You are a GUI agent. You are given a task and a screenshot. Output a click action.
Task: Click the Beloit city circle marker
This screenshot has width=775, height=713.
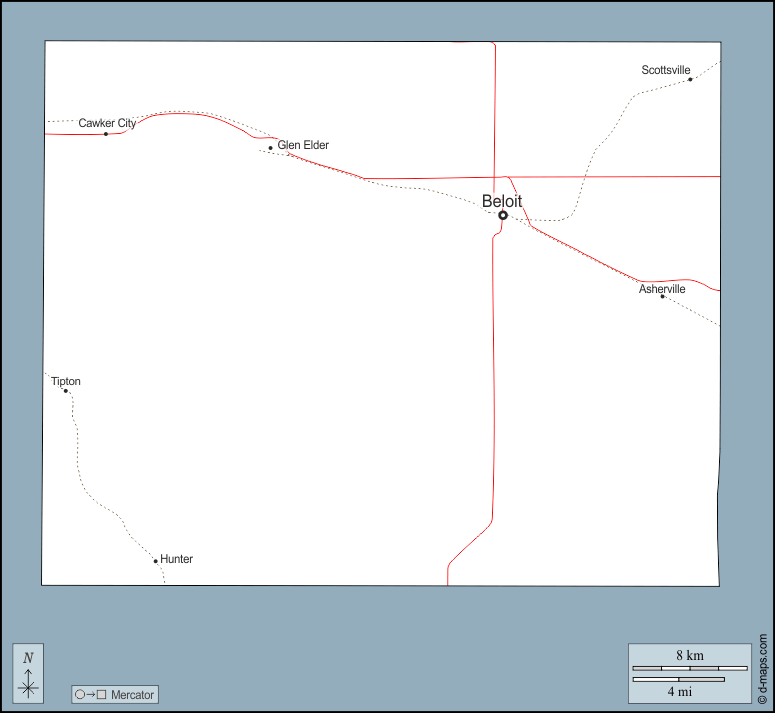click(503, 215)
